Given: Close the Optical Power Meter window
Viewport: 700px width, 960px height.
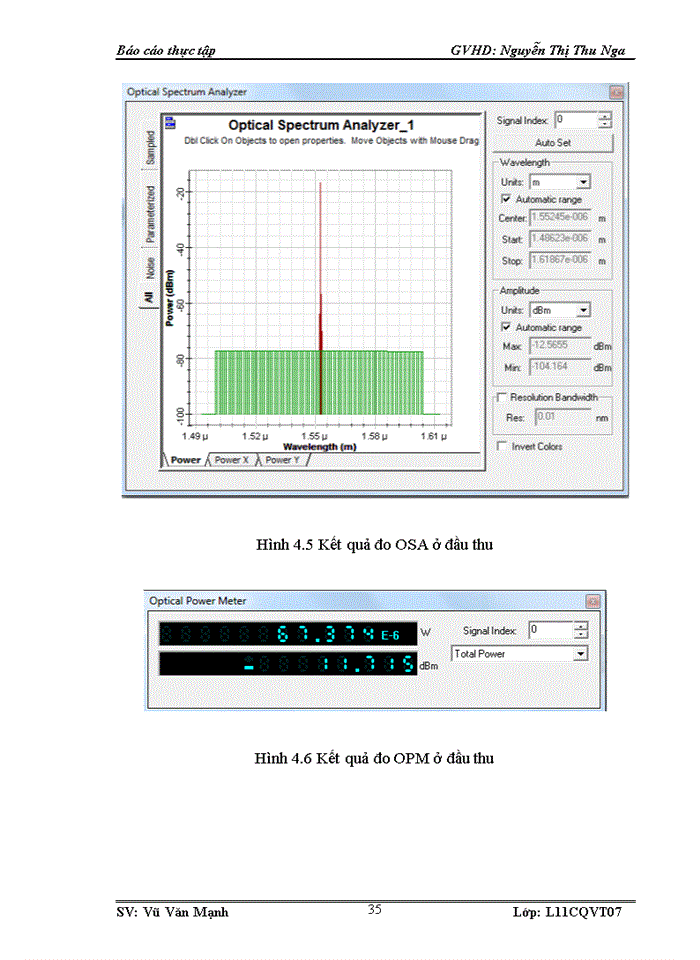Looking at the screenshot, I should coord(593,601).
